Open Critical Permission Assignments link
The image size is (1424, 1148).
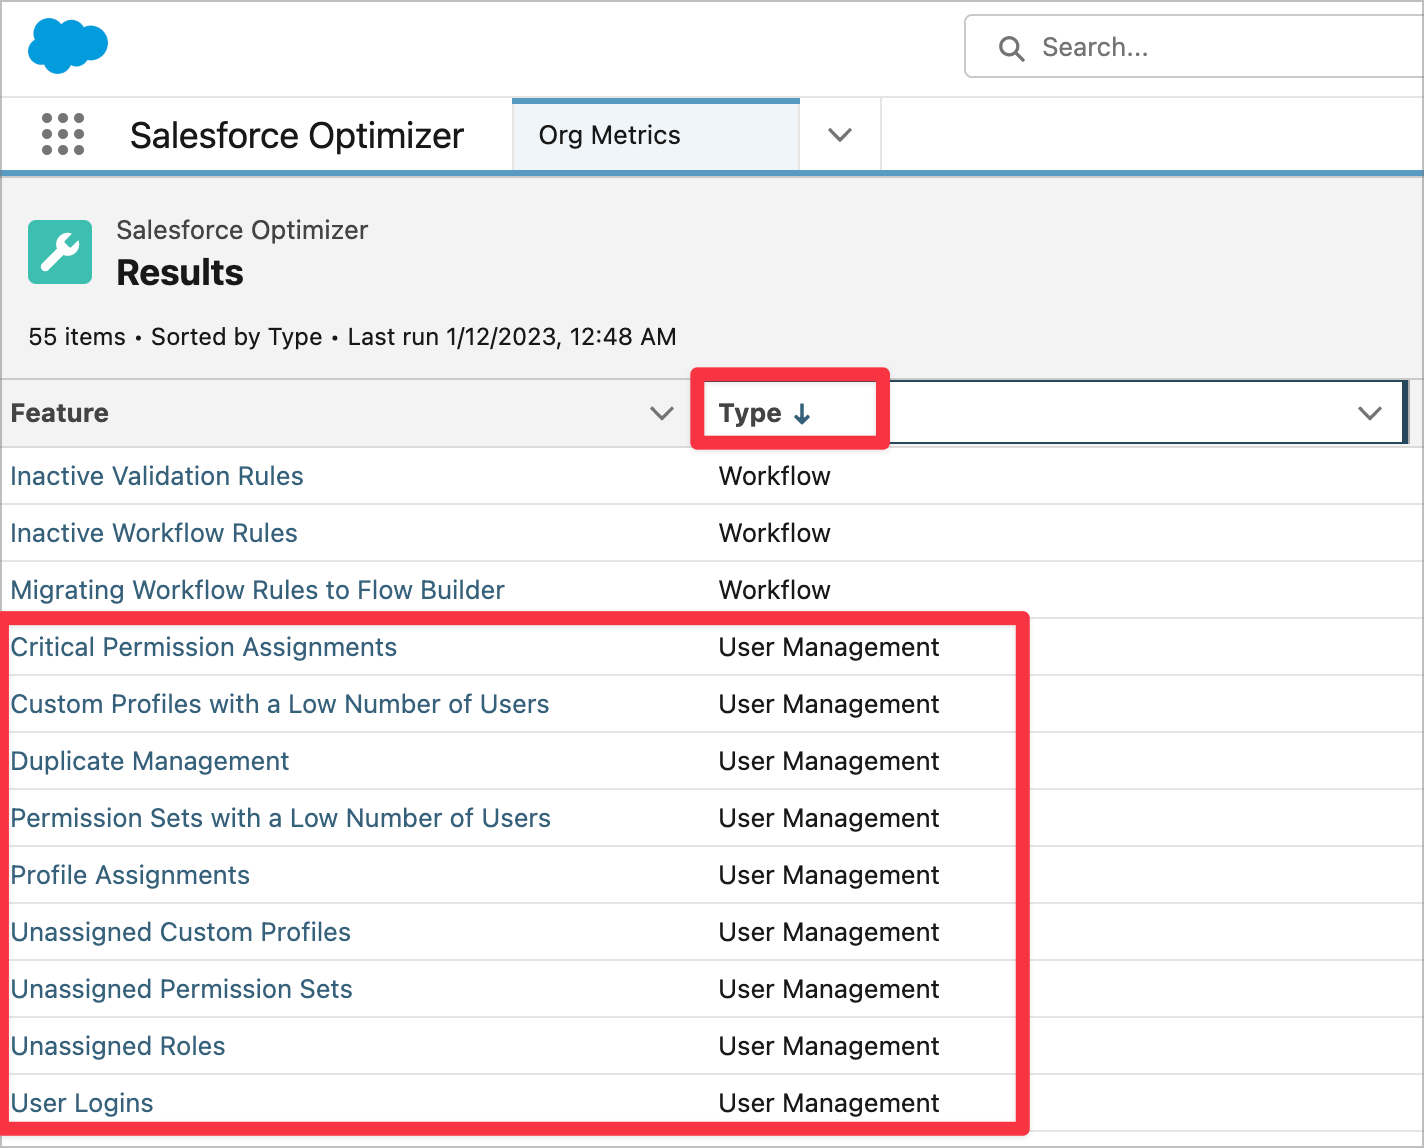204,647
